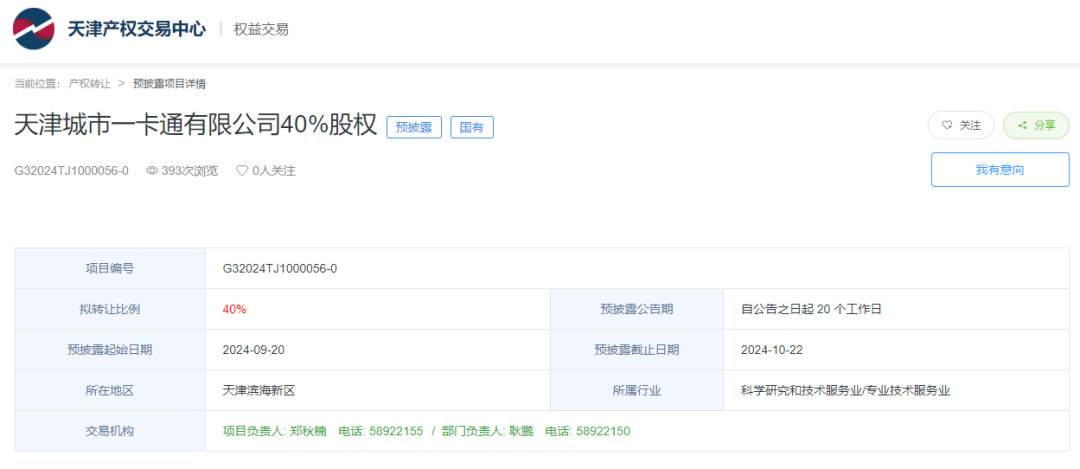
Task: Click the 预披露公告期 label cell
Action: coord(637,309)
